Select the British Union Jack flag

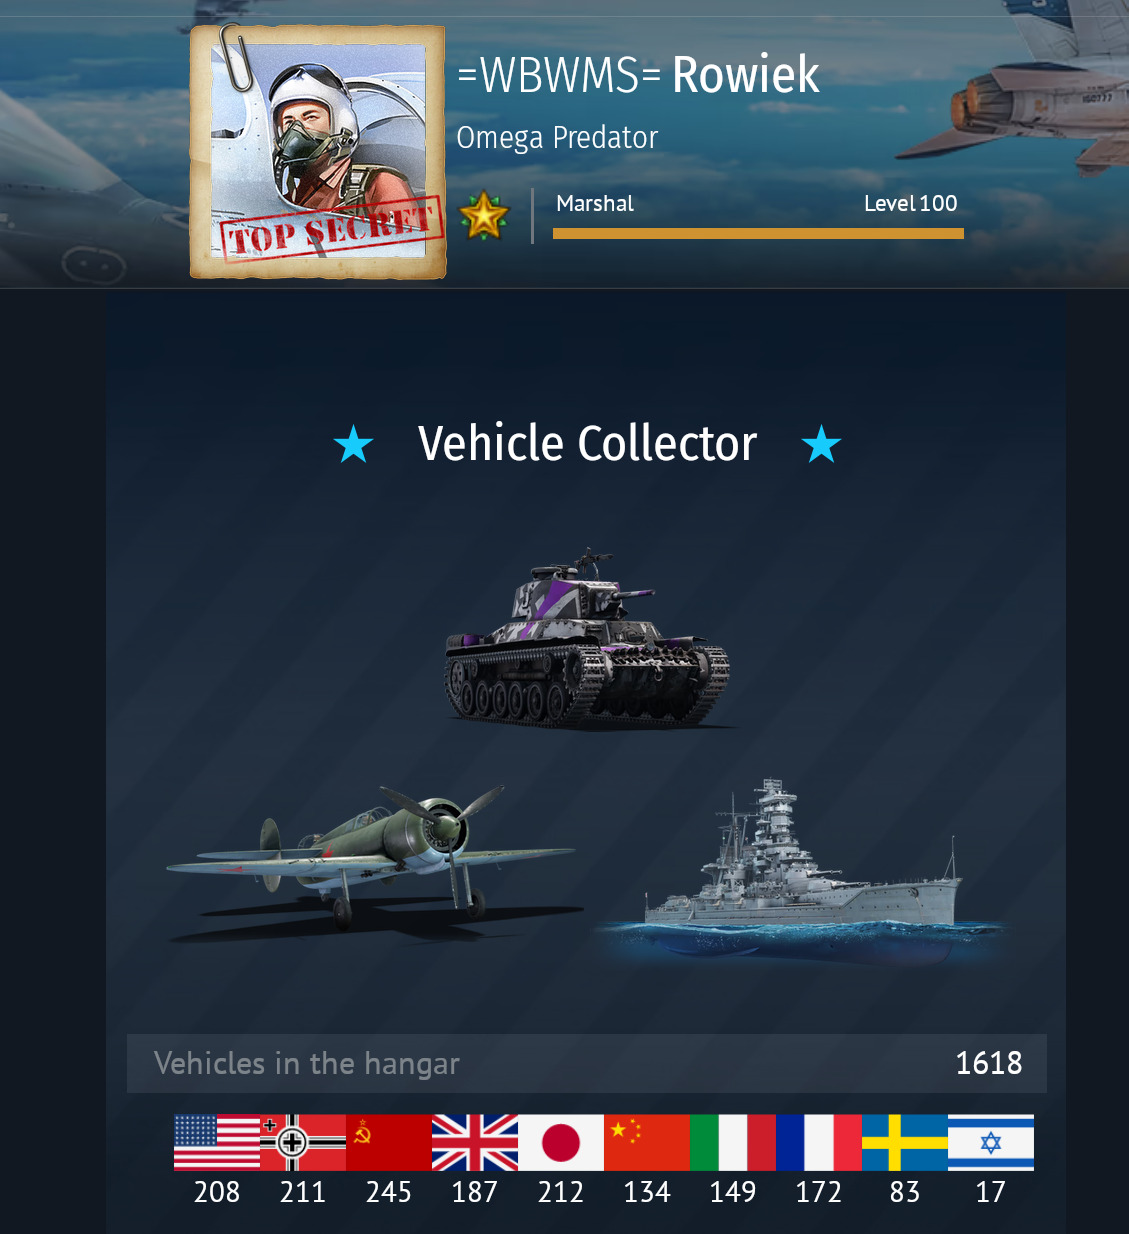click(x=475, y=1142)
